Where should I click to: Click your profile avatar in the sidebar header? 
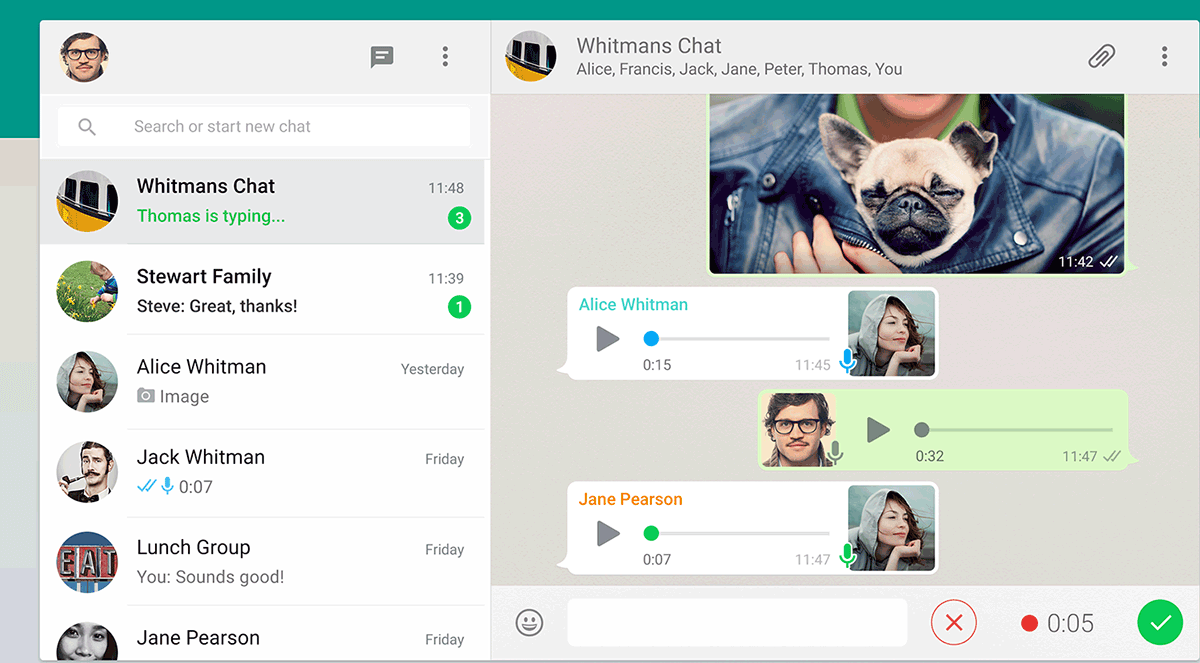[x=84, y=58]
